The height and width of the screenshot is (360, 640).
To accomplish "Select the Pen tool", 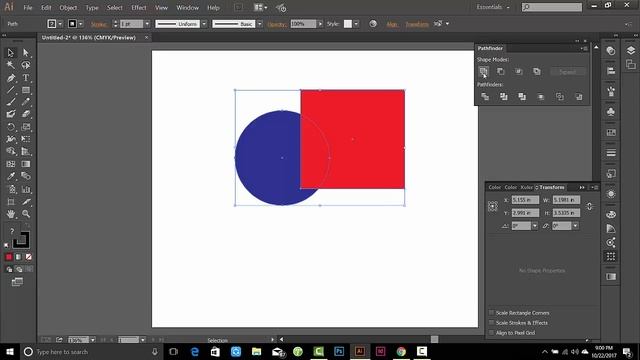I will pyautogui.click(x=11, y=78).
